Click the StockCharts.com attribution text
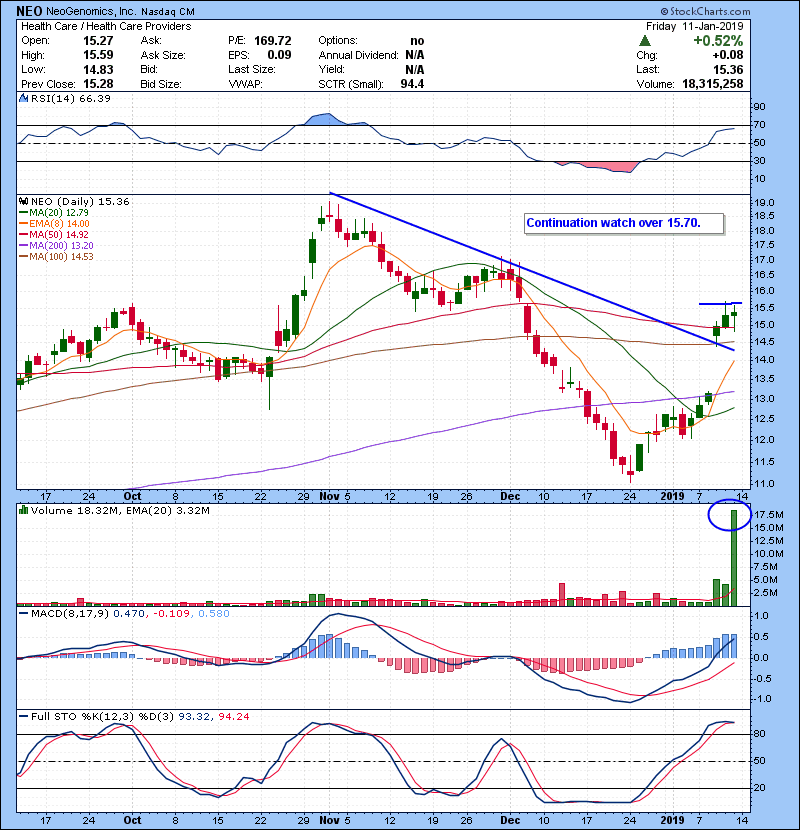This screenshot has height=830, width=800. (x=705, y=11)
